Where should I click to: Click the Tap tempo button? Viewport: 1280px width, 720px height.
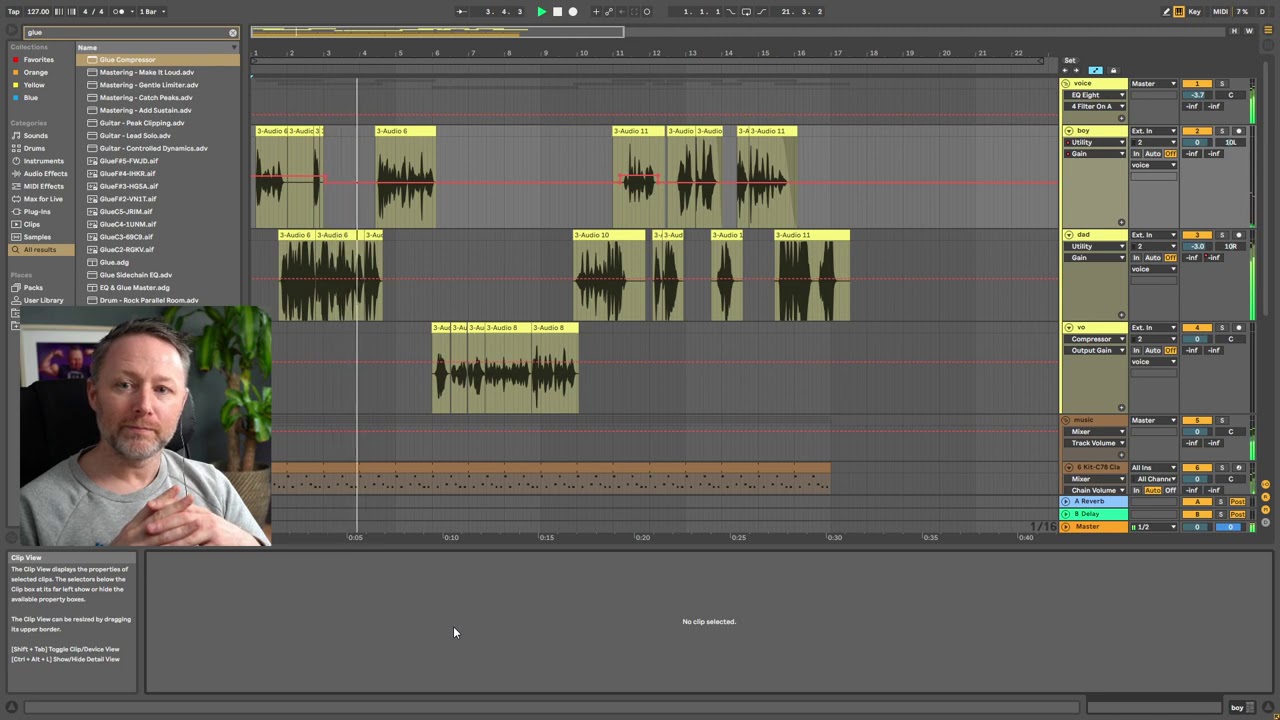14,12
